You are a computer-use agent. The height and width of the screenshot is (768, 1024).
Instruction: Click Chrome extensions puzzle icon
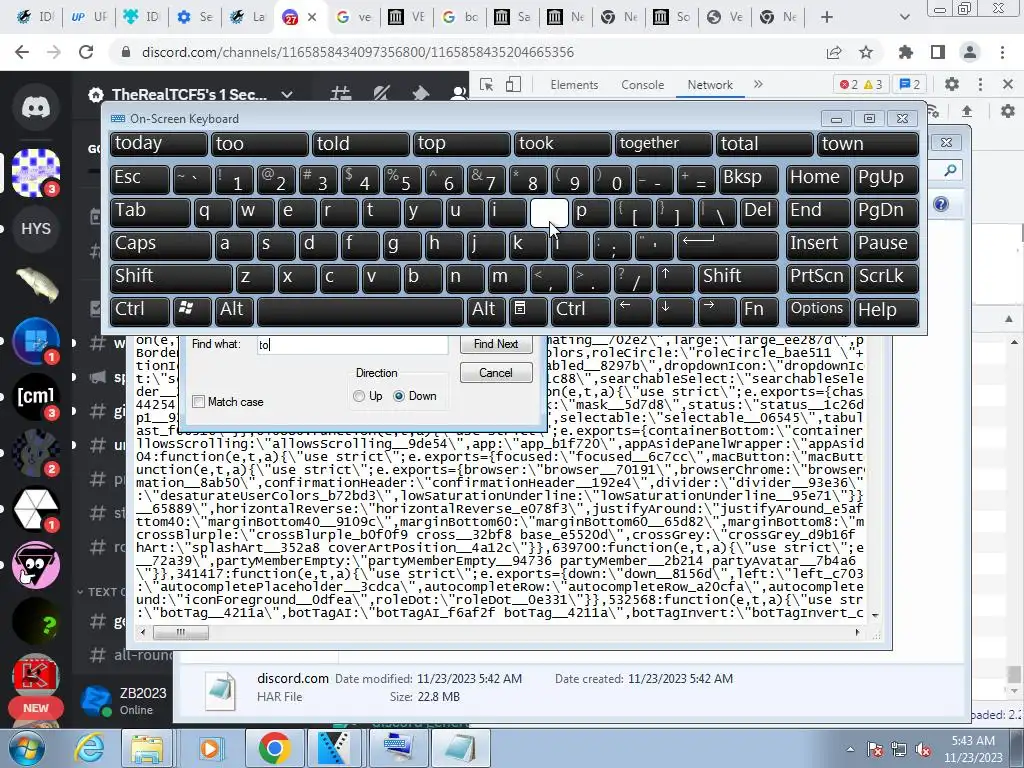pos(906,52)
